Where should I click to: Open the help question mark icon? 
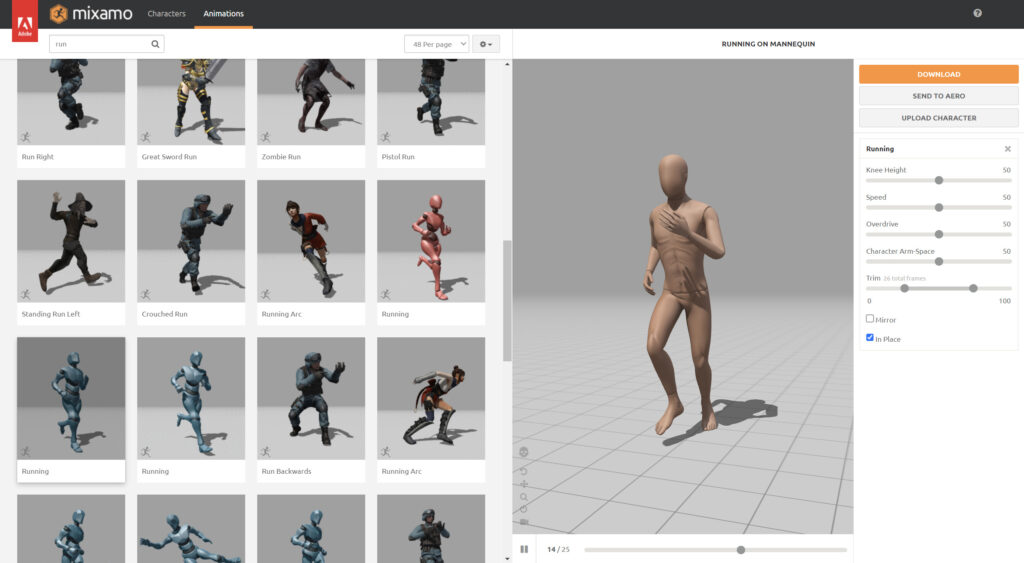pos(977,14)
